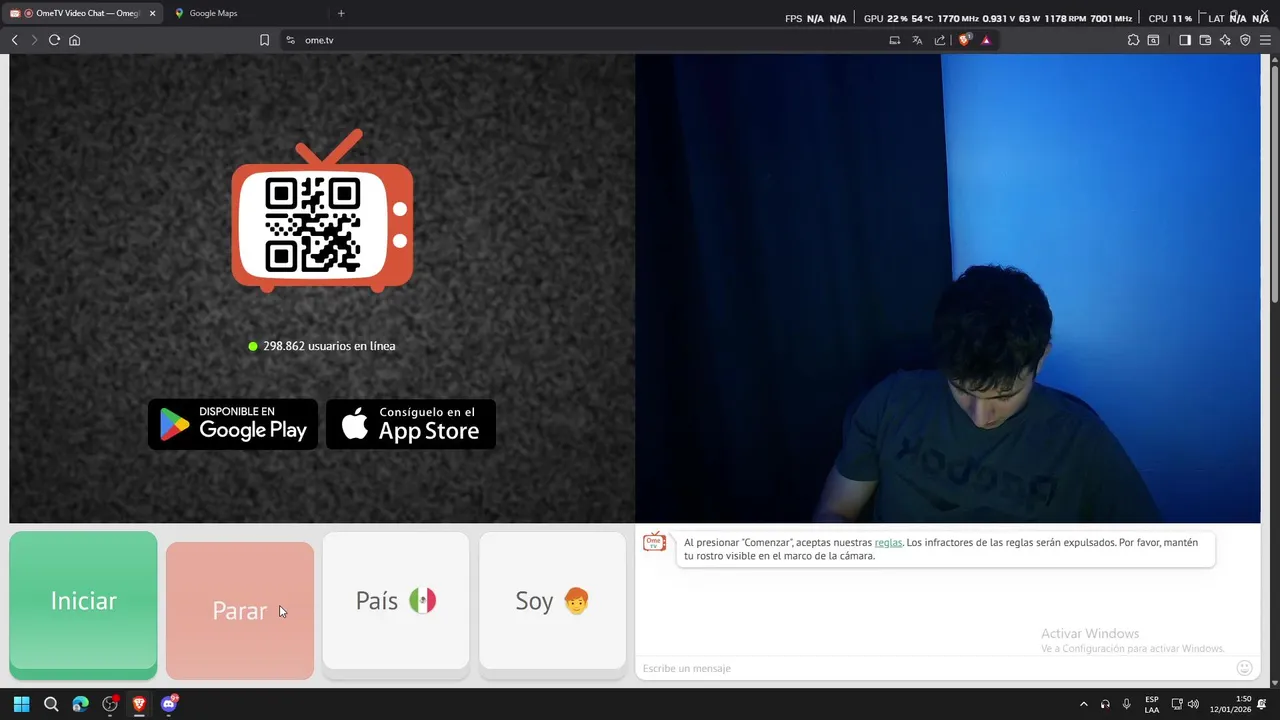Open the emoji picker in chat
Image resolution: width=1280 pixels, height=720 pixels.
pyautogui.click(x=1245, y=668)
